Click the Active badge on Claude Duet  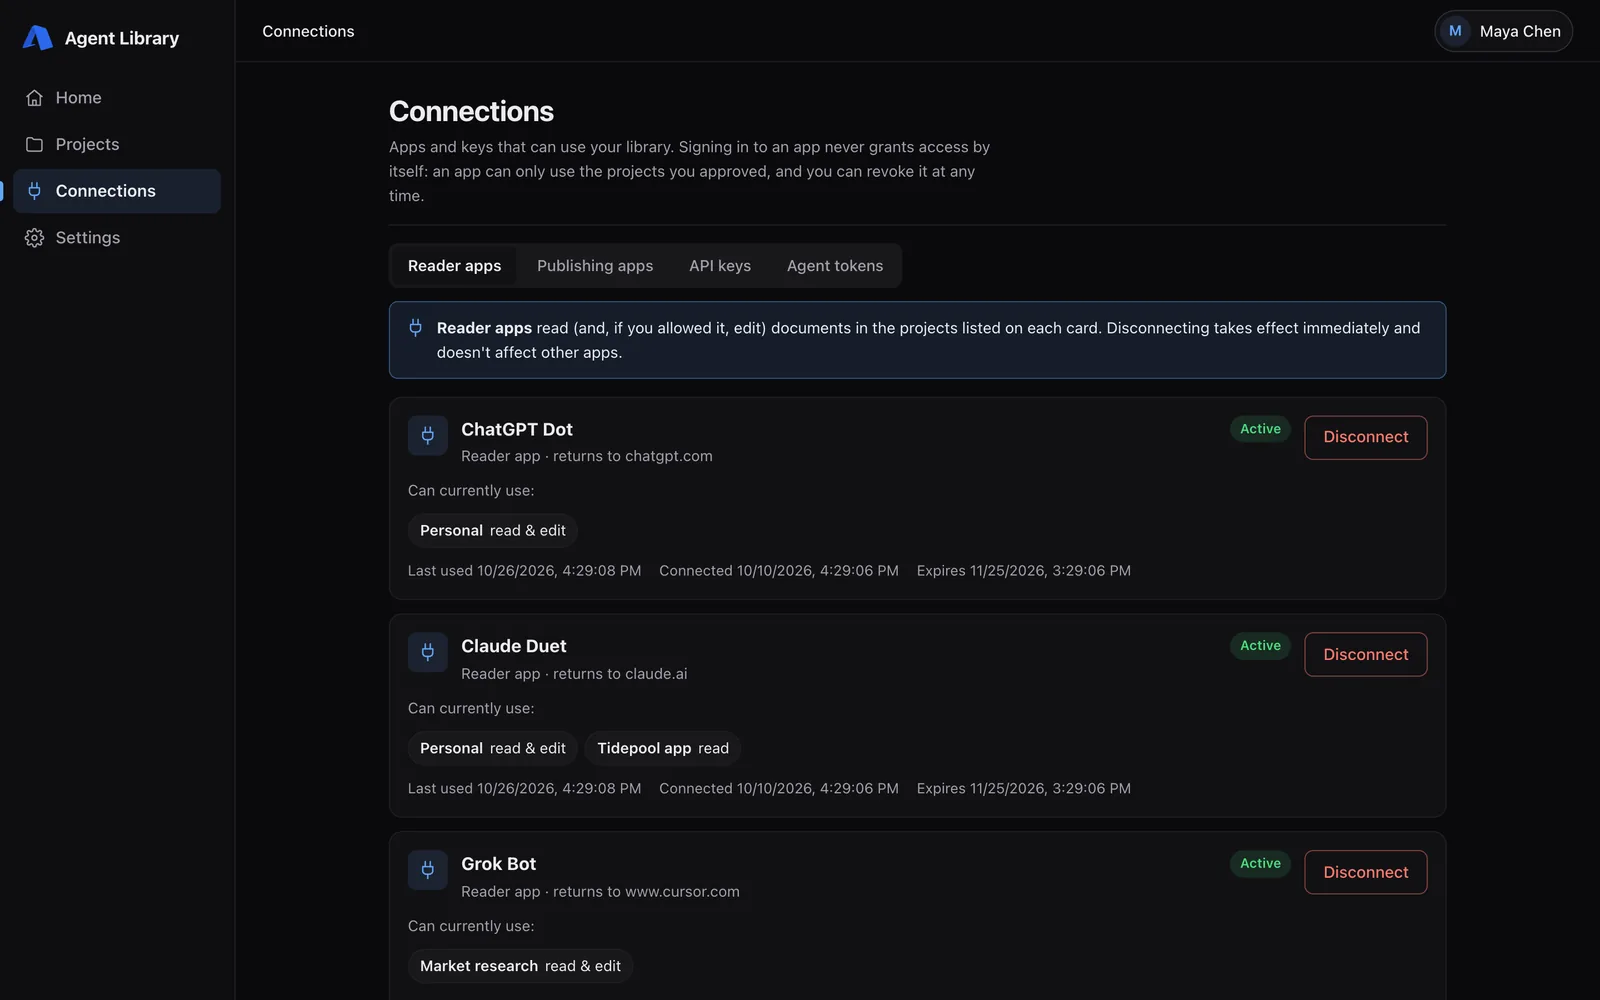click(x=1260, y=646)
